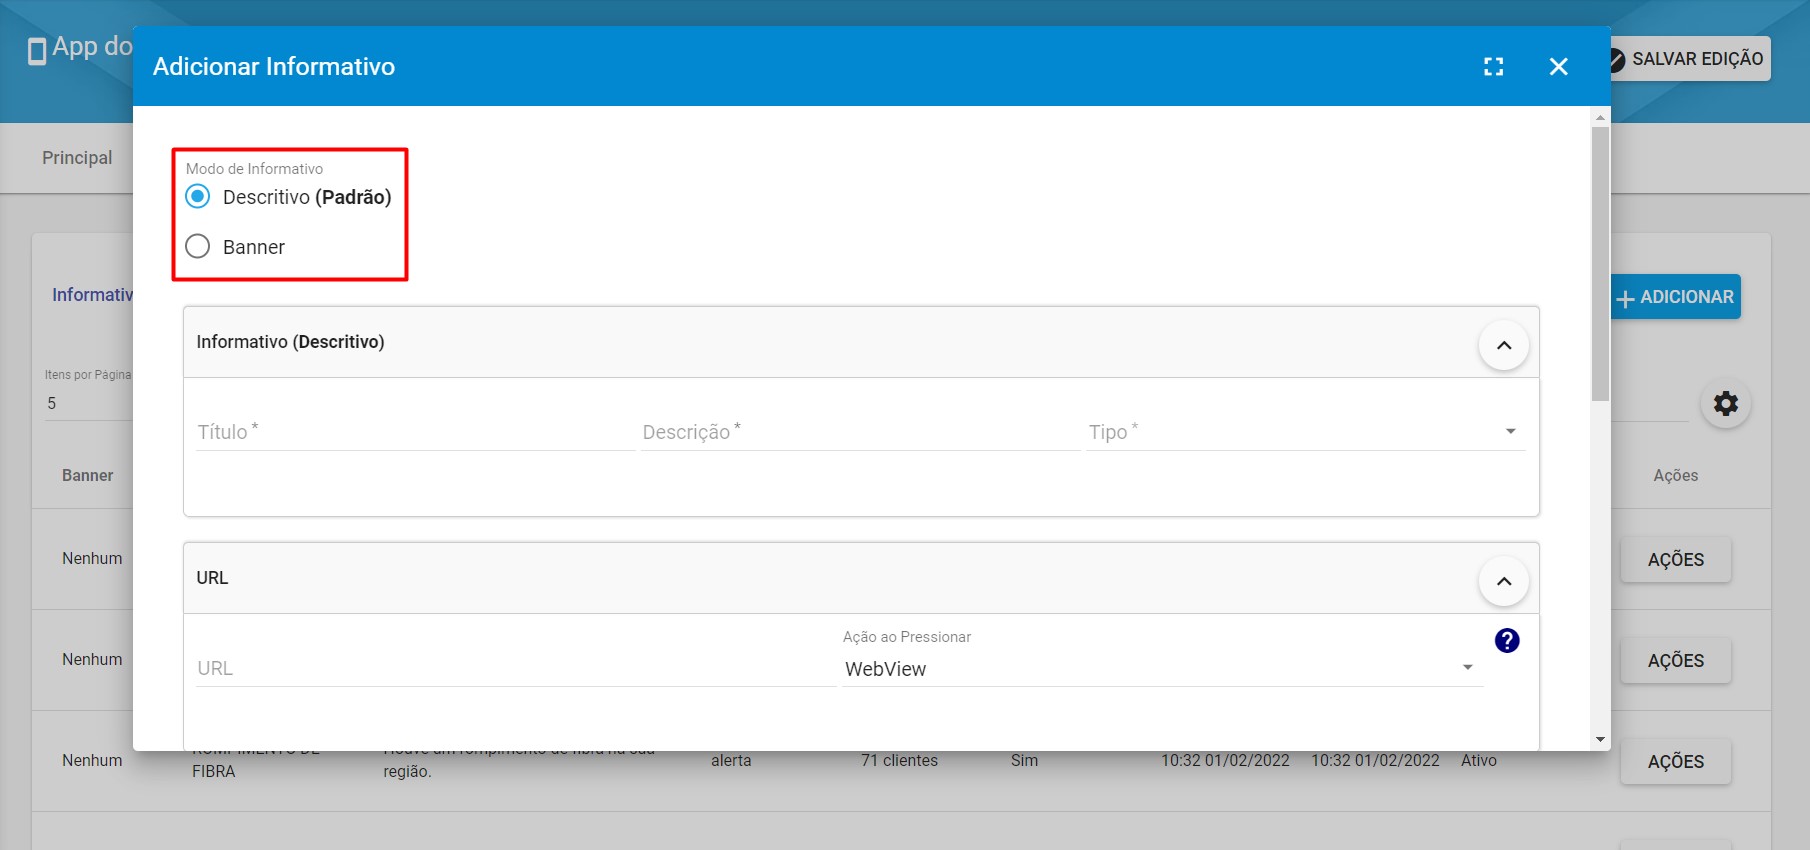Focus the URL input field

pos(515,669)
